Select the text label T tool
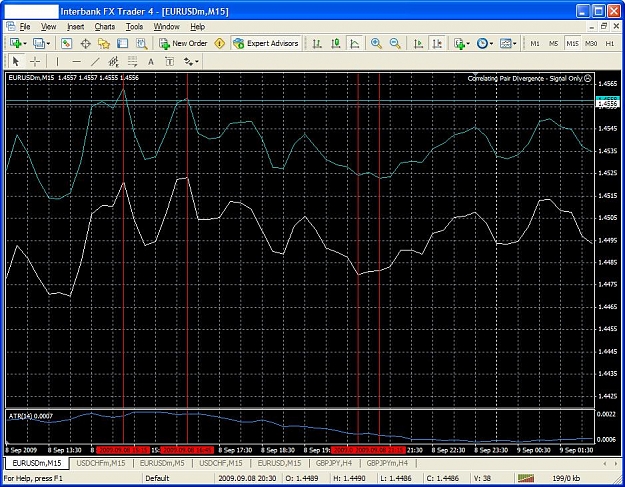 [x=169, y=62]
